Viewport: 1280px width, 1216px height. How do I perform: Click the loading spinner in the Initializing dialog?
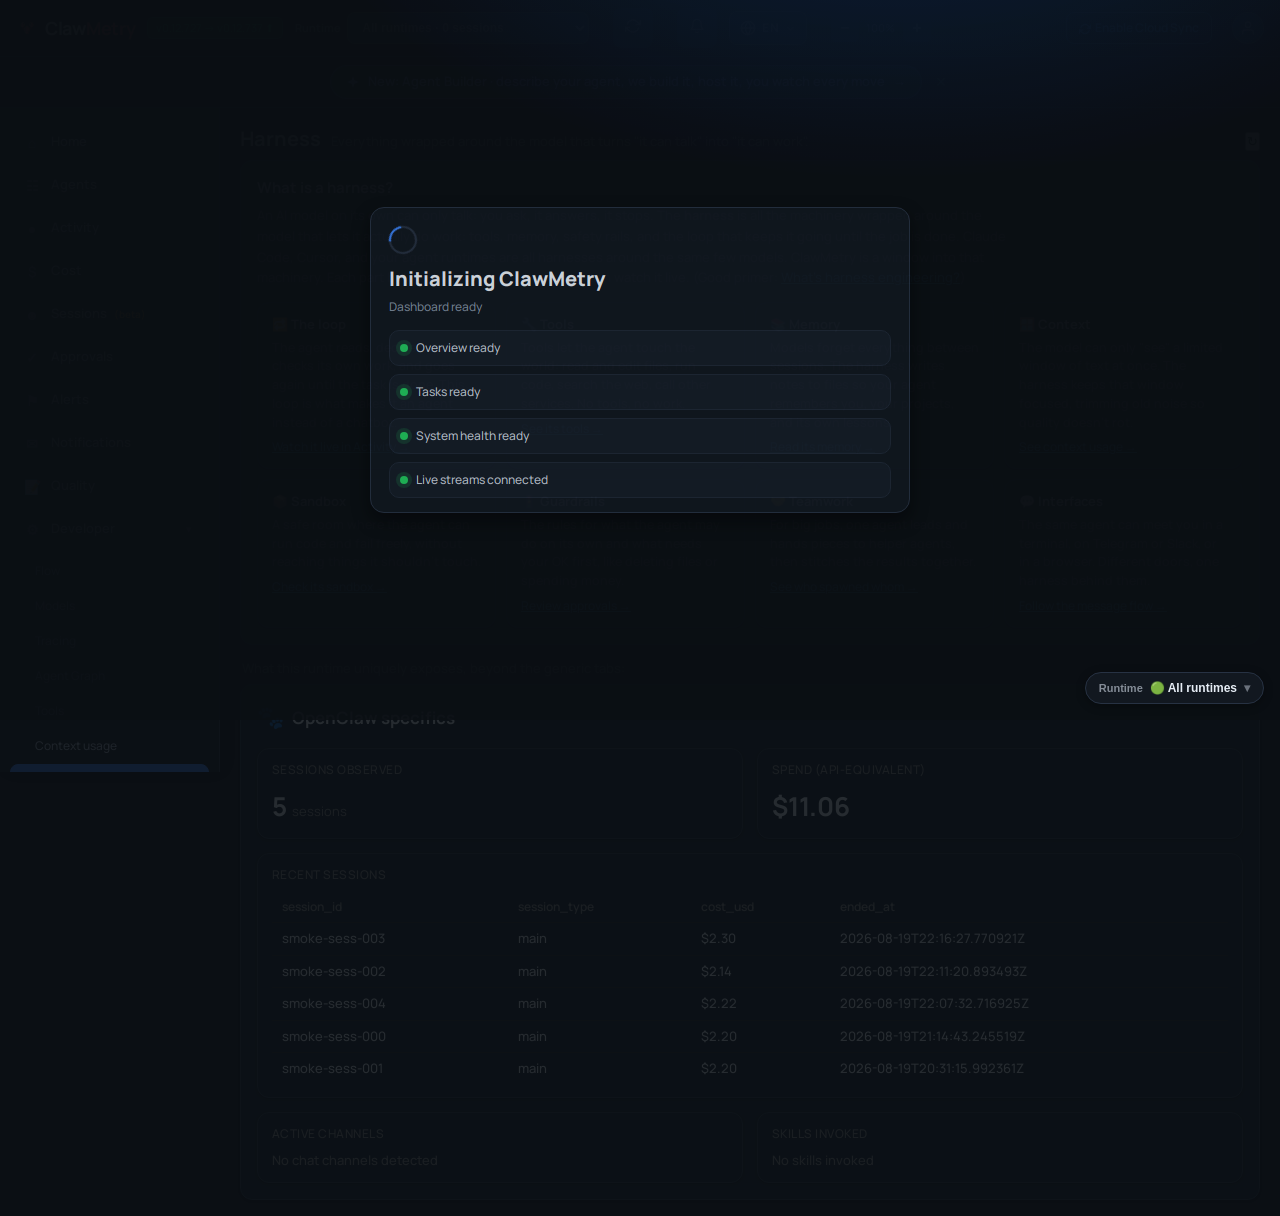click(x=403, y=240)
